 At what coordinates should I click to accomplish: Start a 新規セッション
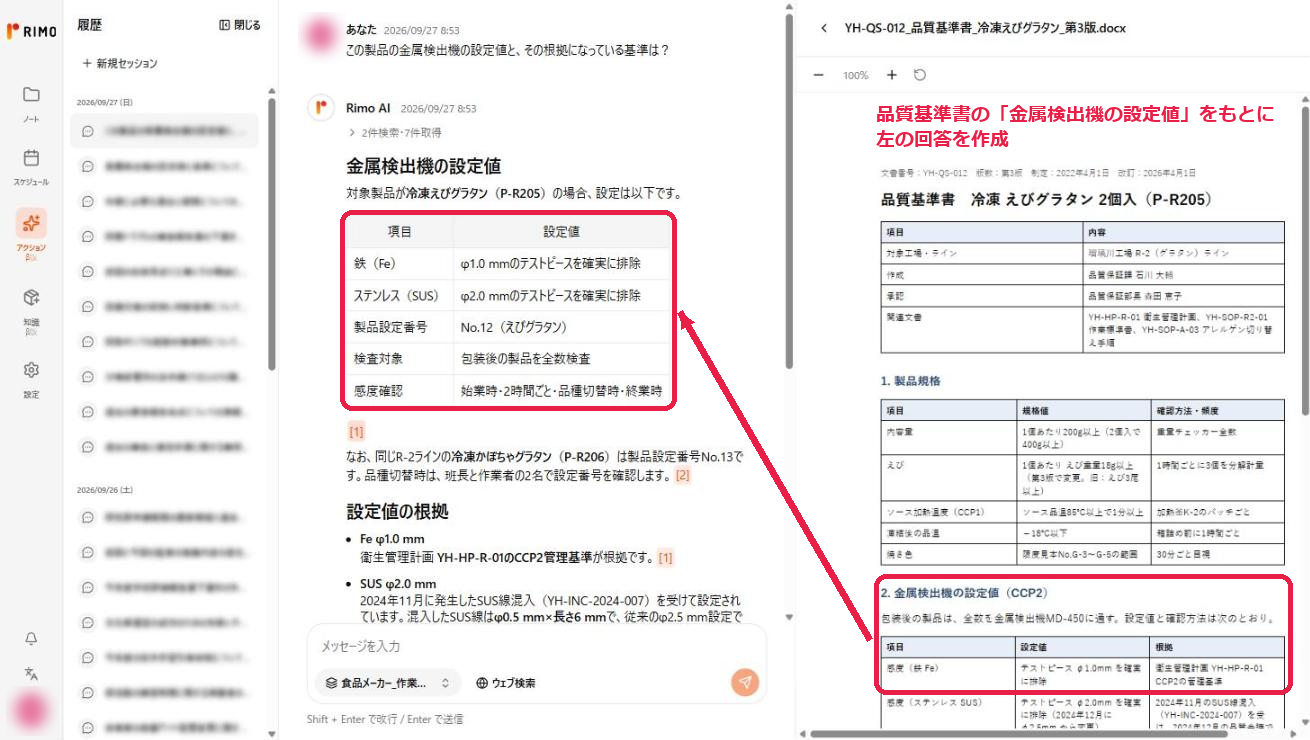tap(120, 63)
